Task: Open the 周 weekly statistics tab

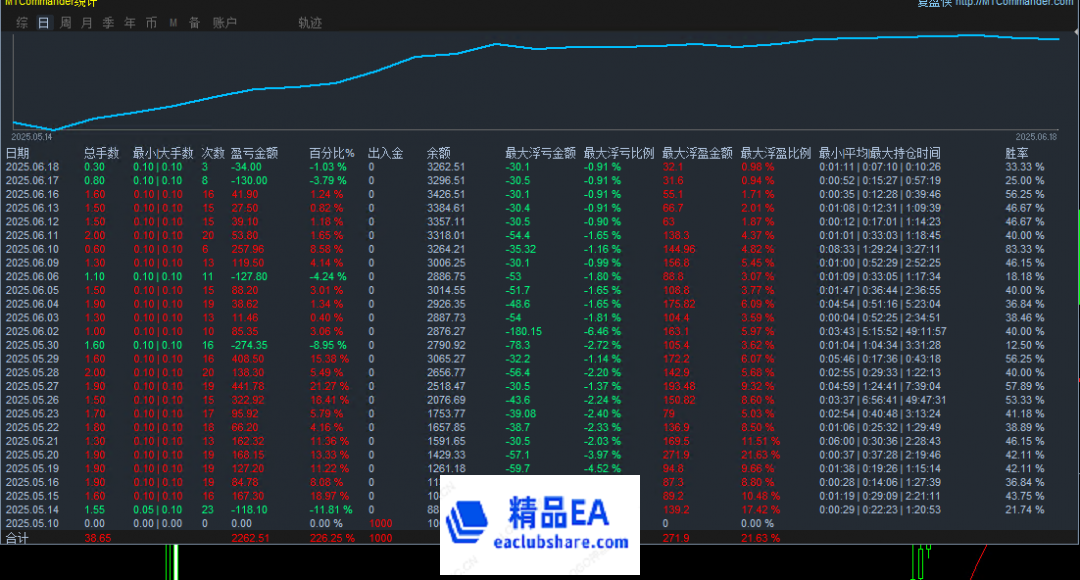Action: coord(65,22)
